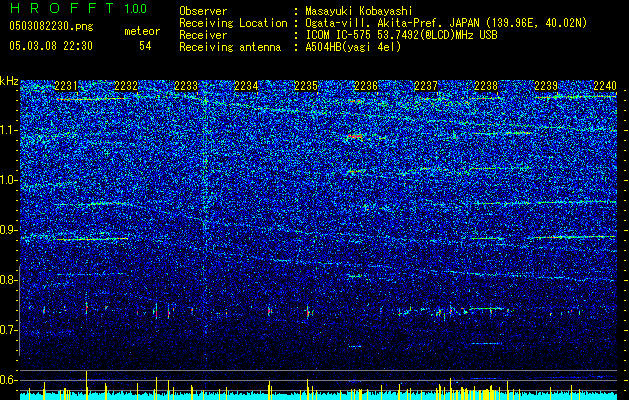Click the 1.0.0 version number
The image size is (629, 400).
point(135,9)
